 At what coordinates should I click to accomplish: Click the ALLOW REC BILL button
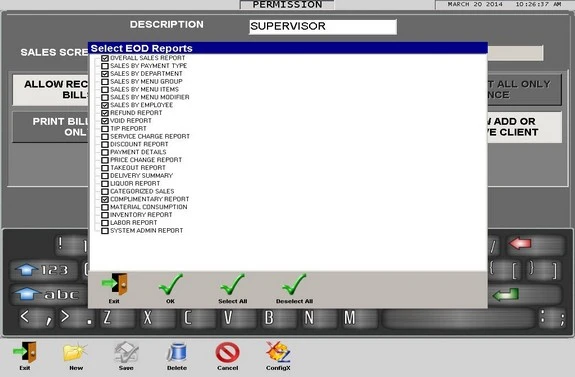coord(51,89)
